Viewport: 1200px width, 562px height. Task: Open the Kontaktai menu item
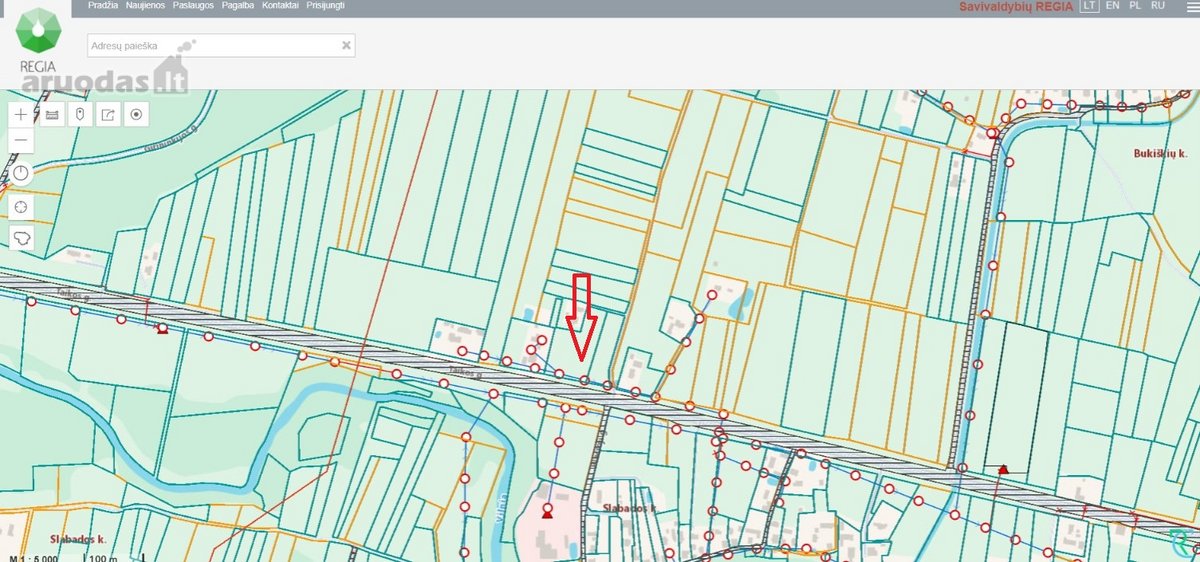pos(280,6)
